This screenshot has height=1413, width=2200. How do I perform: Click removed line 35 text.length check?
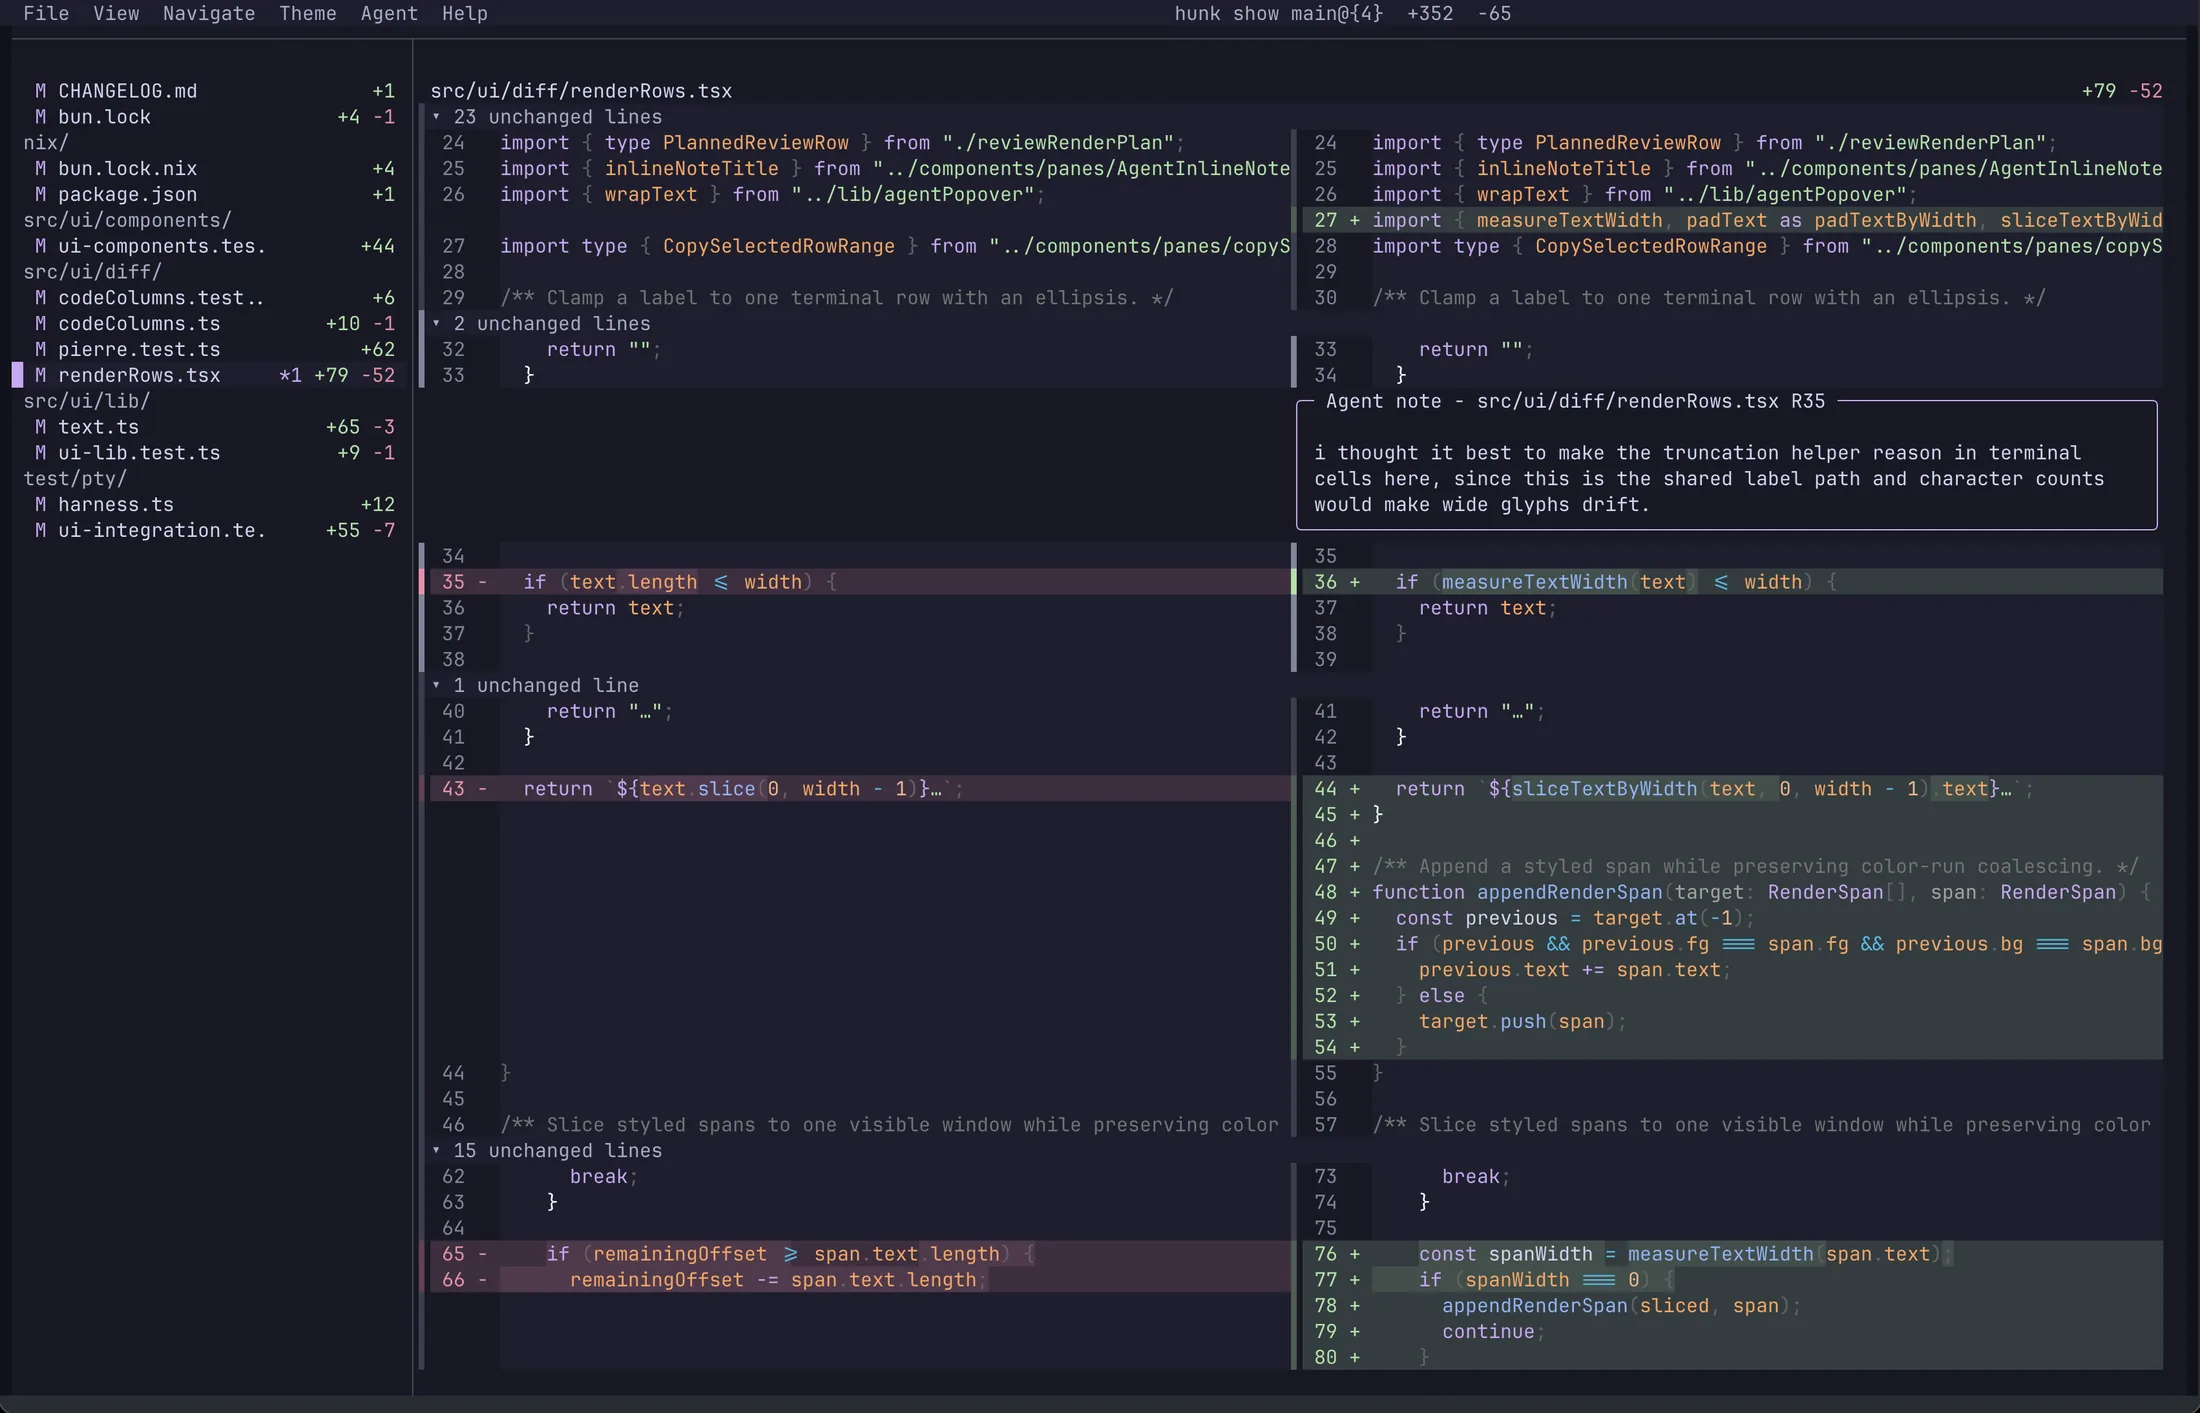pos(860,582)
